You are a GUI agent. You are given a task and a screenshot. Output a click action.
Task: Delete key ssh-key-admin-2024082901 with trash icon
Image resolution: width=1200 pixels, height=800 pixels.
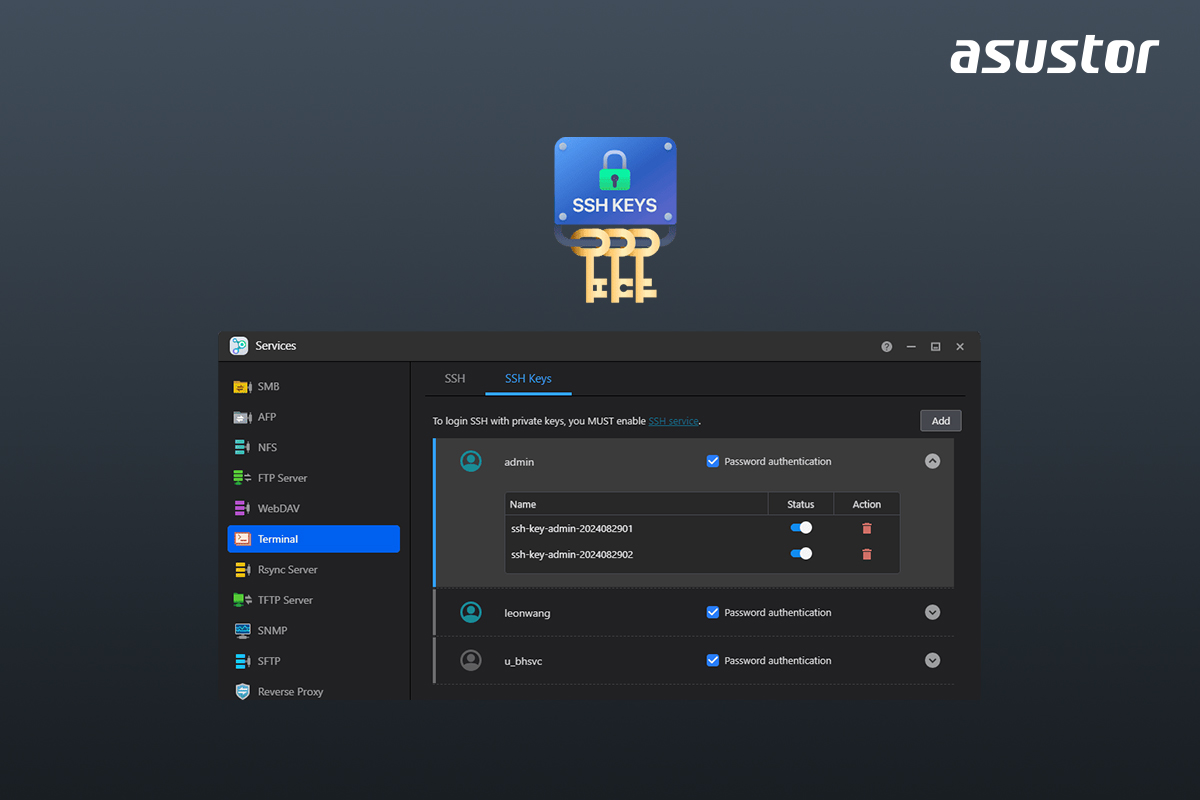(867, 528)
